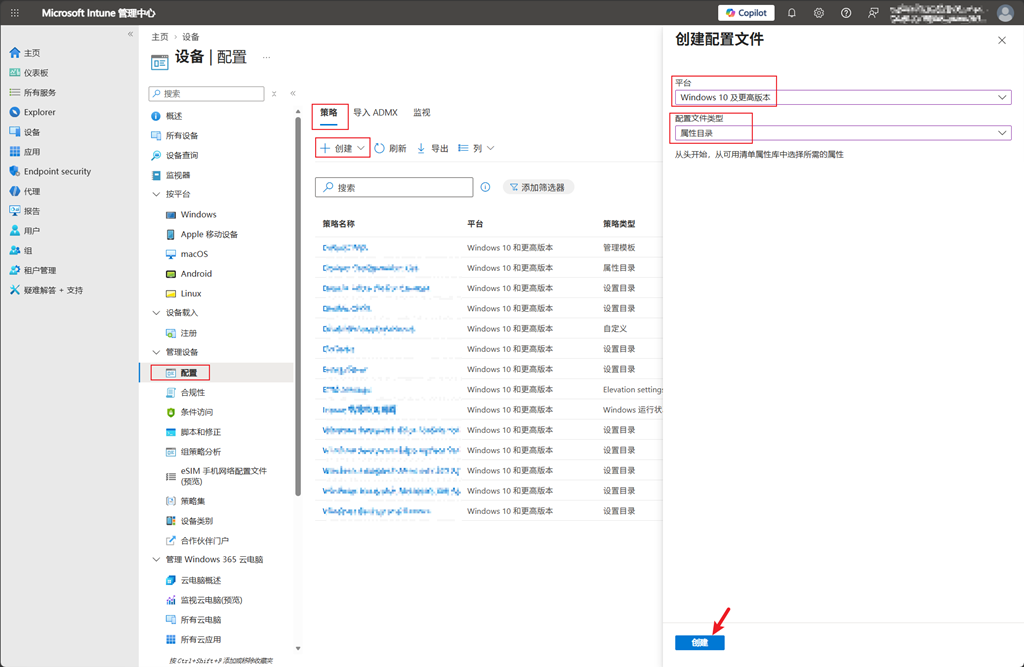
Task: Click the 添加筛选器 add filter button
Action: (538, 187)
